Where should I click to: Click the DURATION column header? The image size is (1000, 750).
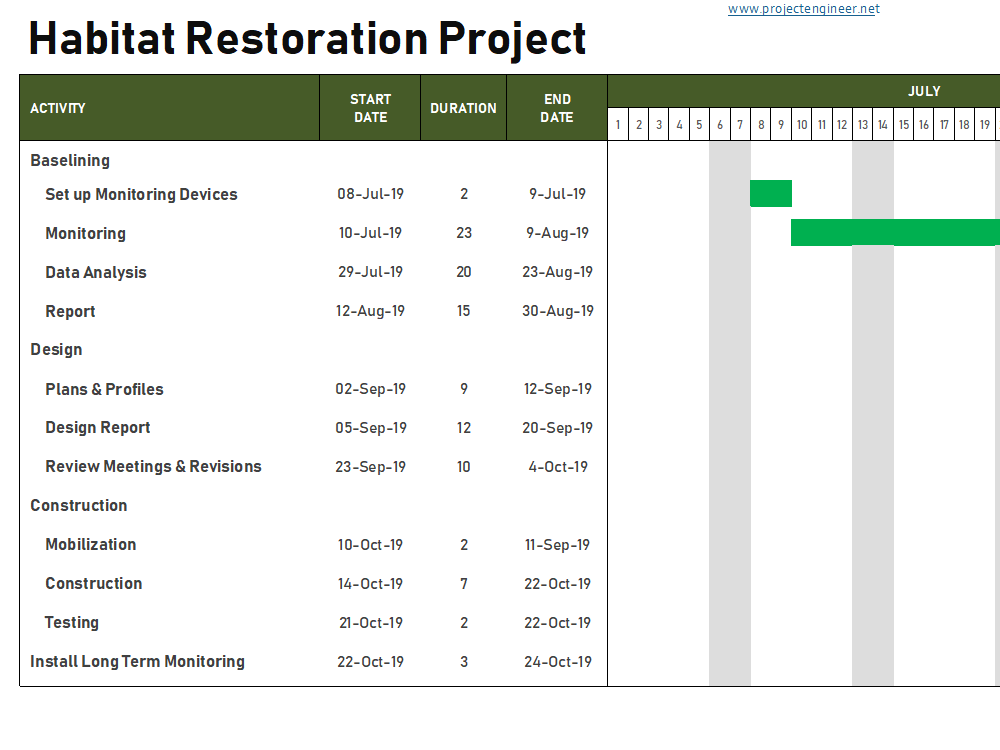[464, 108]
